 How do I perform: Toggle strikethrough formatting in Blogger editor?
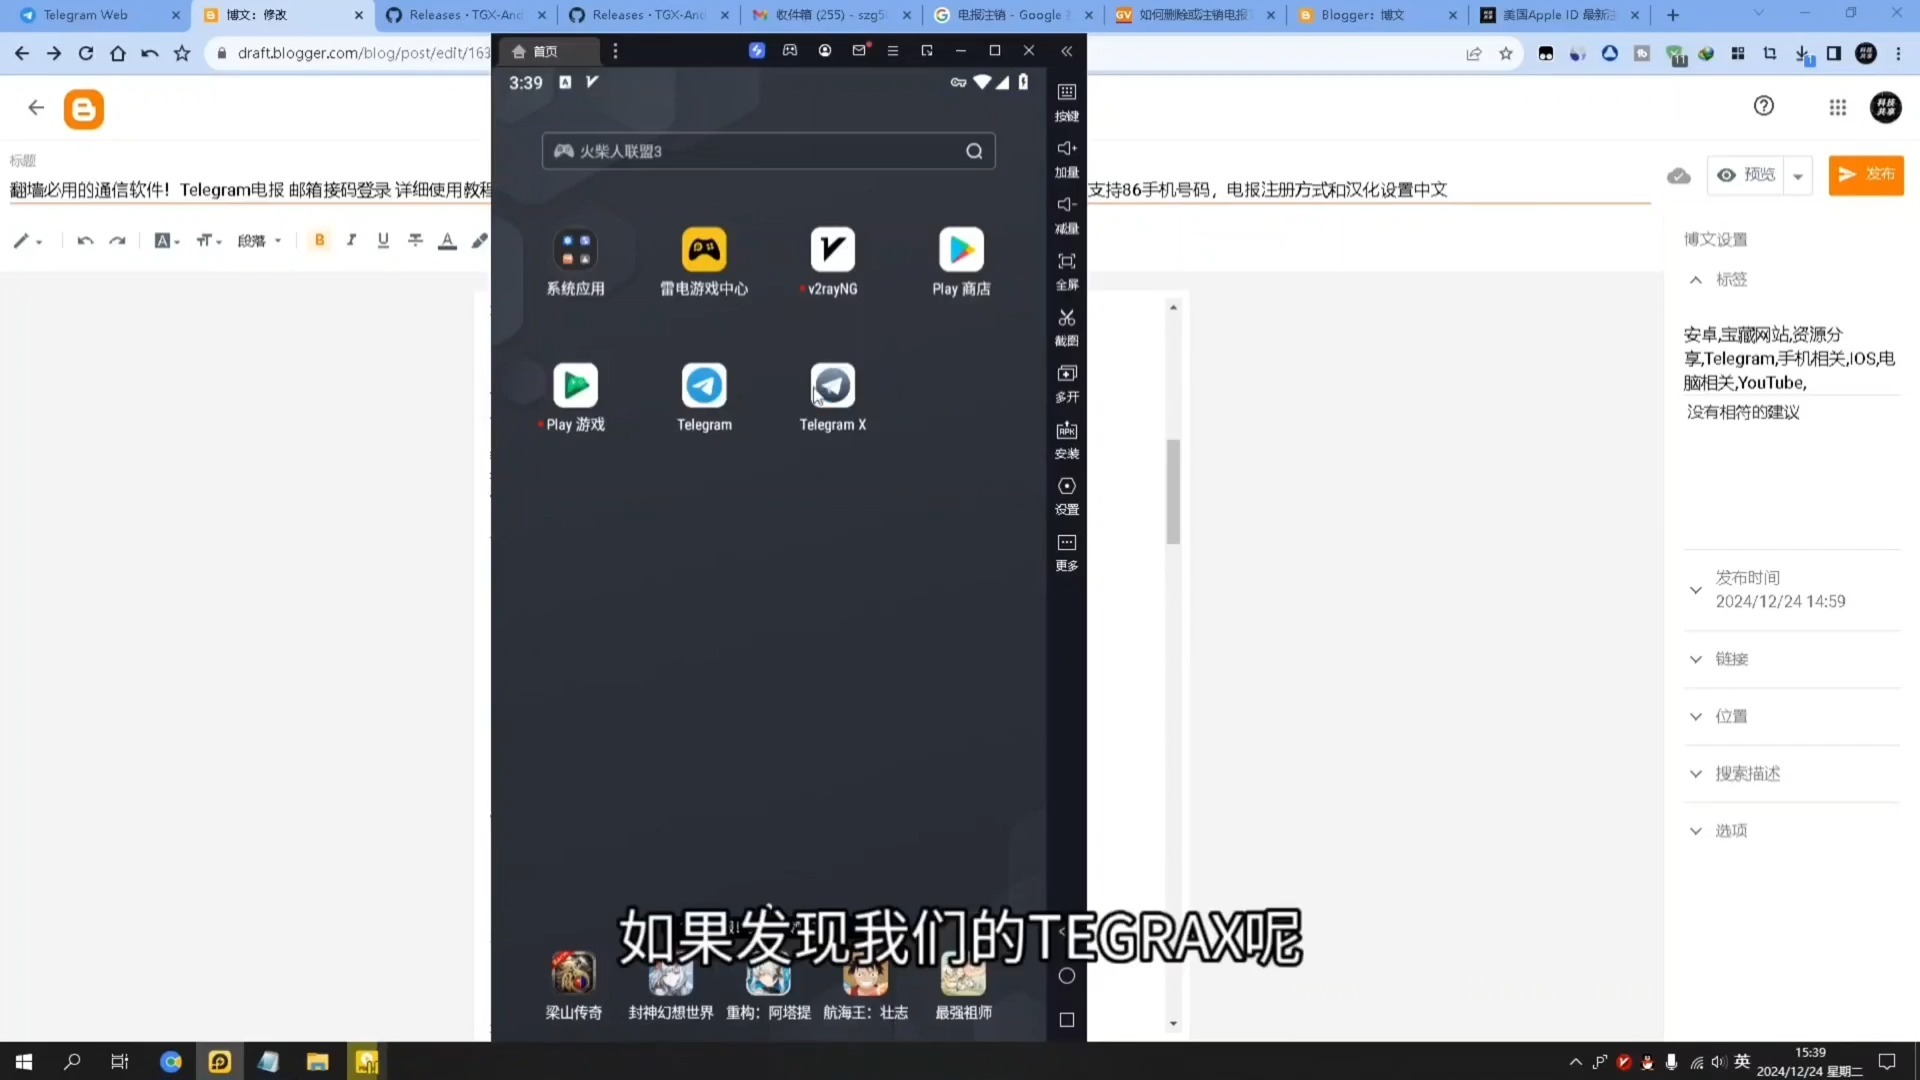point(415,240)
